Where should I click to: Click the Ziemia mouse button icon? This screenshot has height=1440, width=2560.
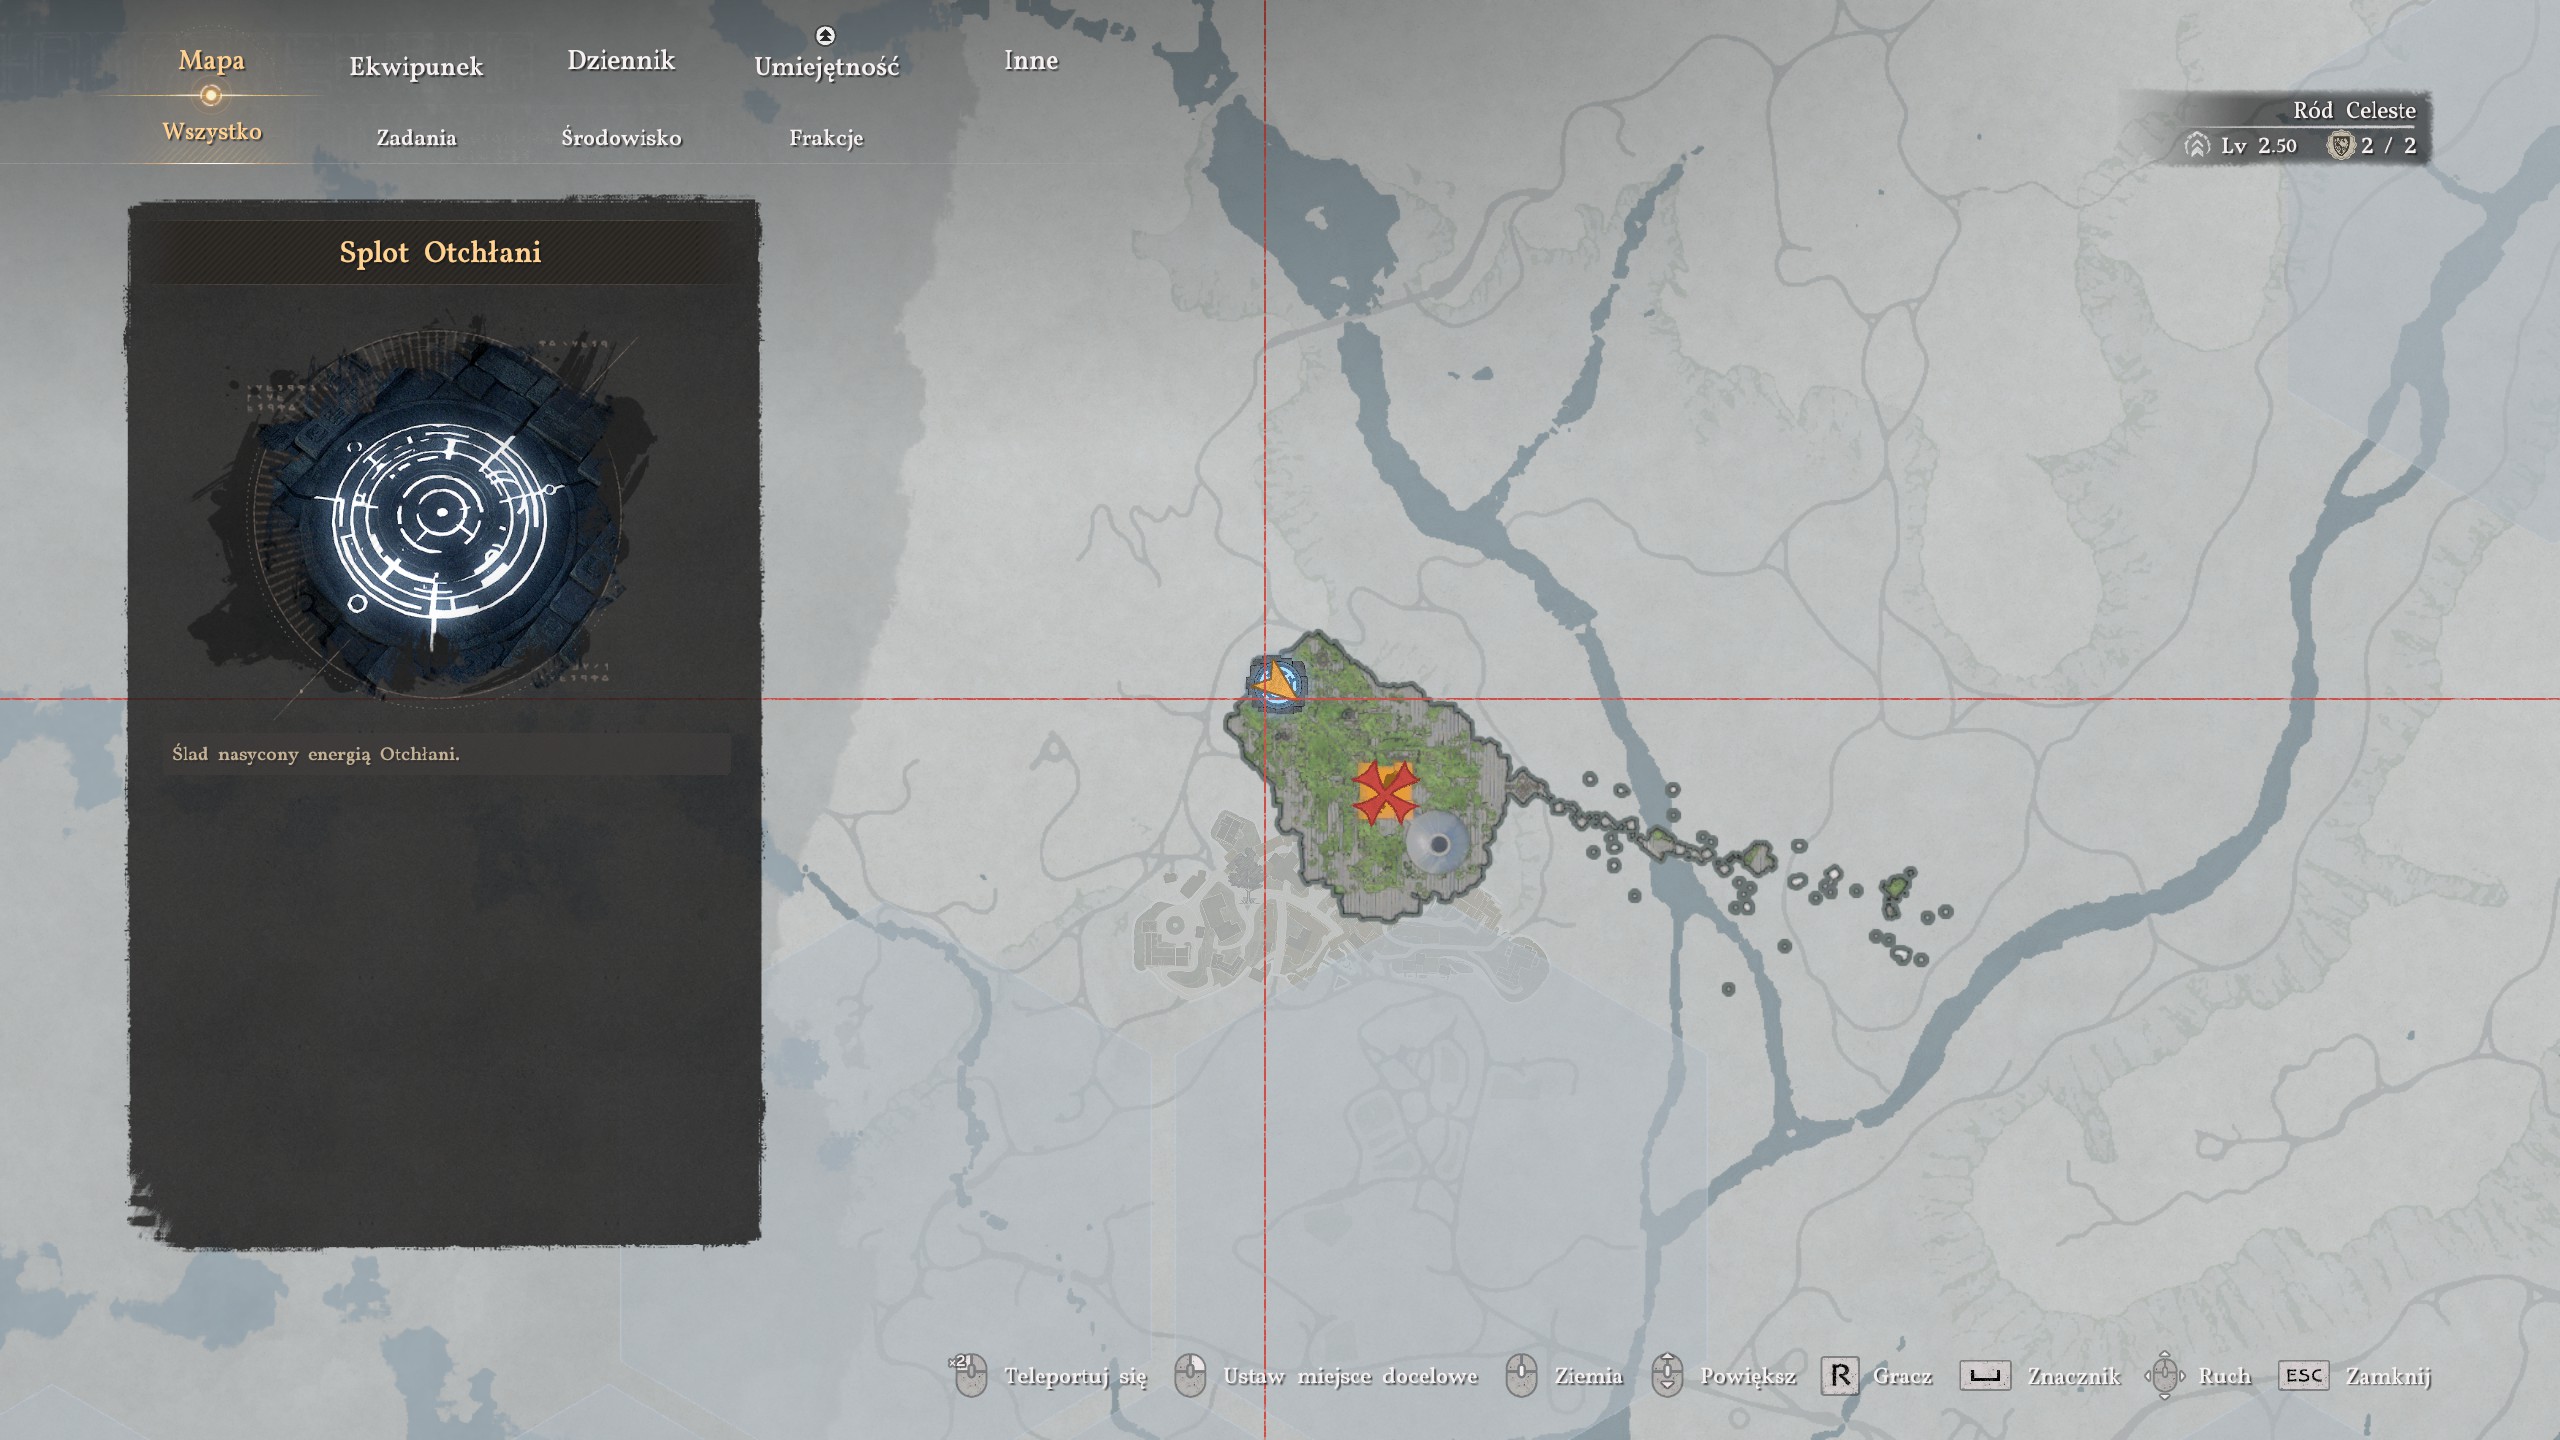click(1521, 1376)
